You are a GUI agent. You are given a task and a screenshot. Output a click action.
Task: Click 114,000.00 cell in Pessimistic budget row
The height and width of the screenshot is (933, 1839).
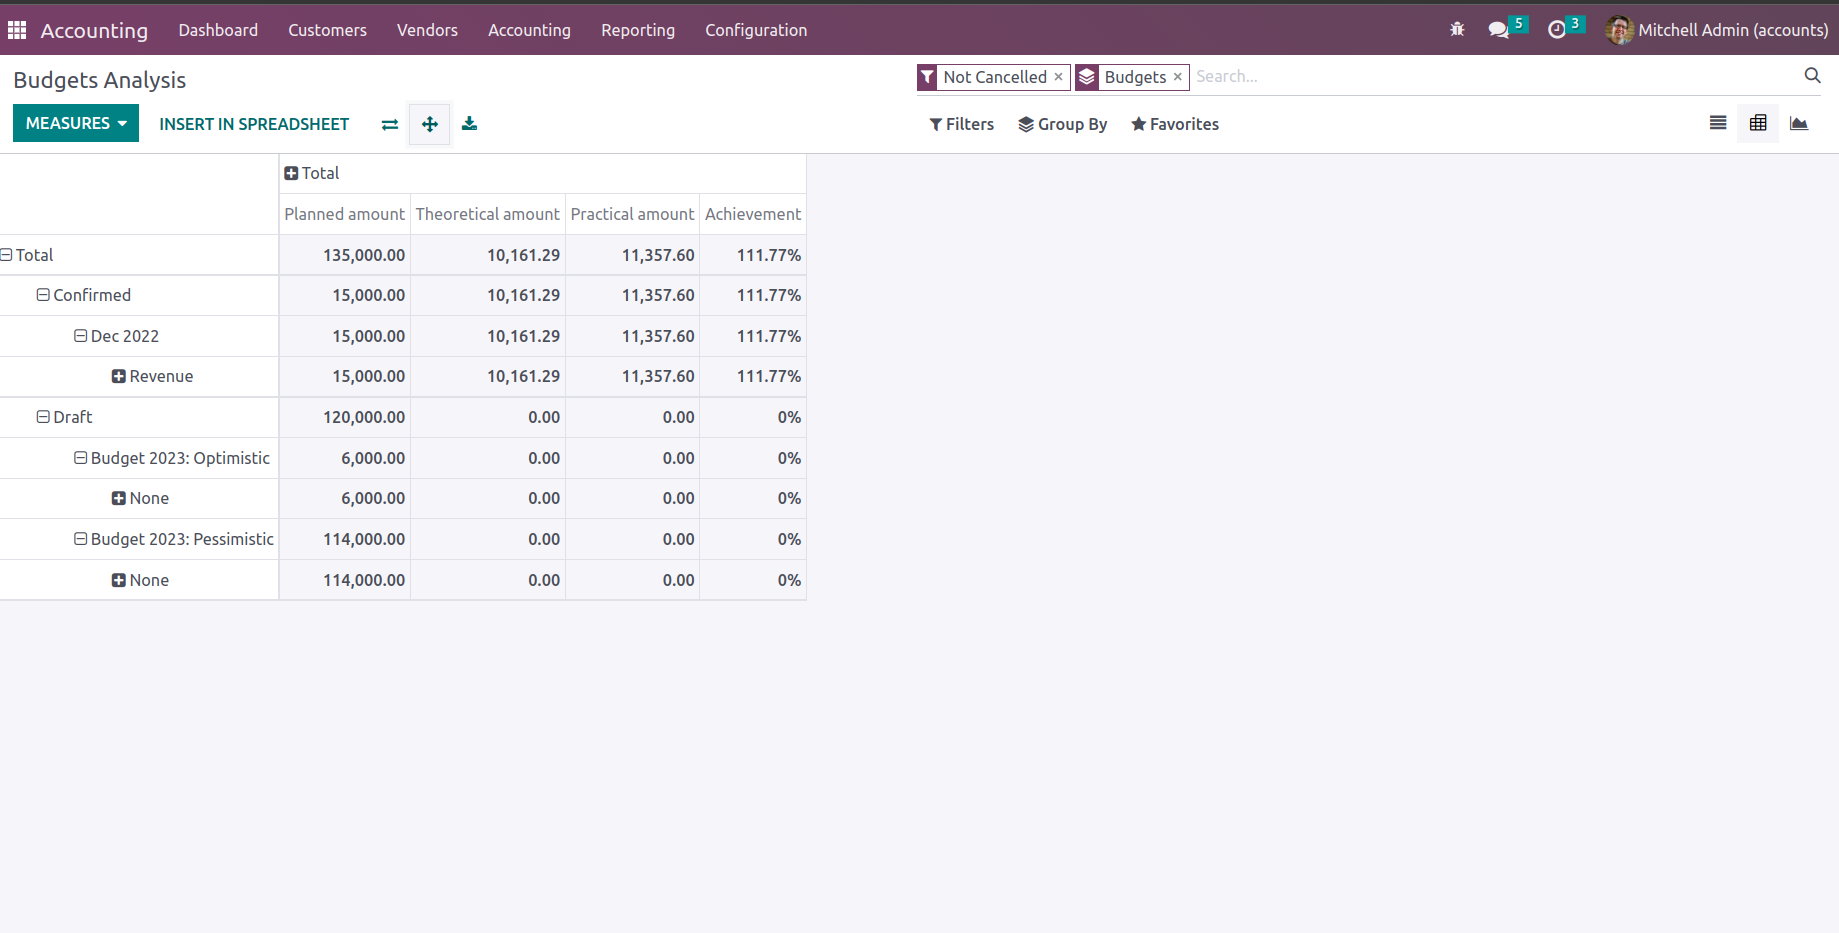click(345, 539)
